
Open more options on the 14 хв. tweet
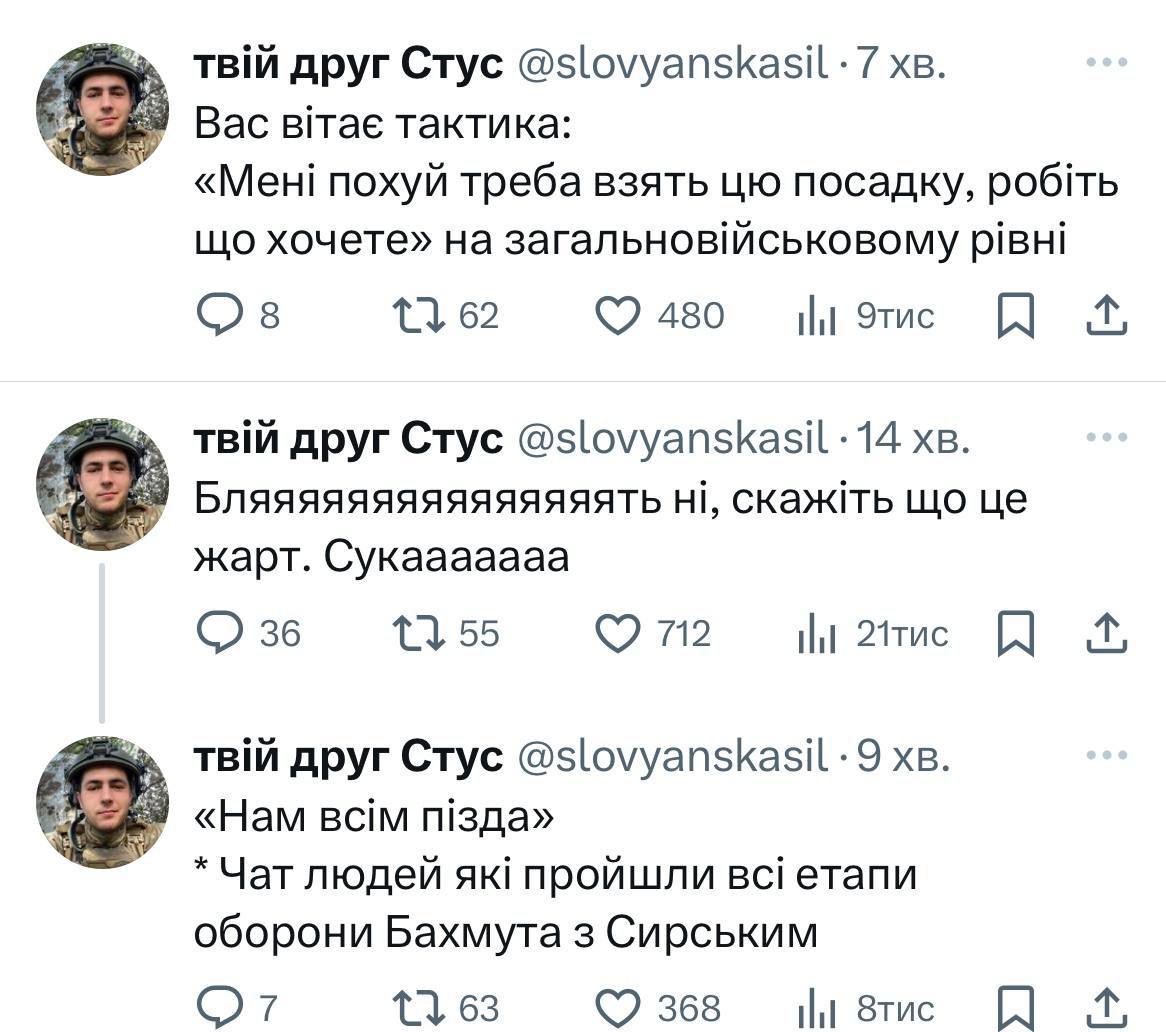(1107, 438)
